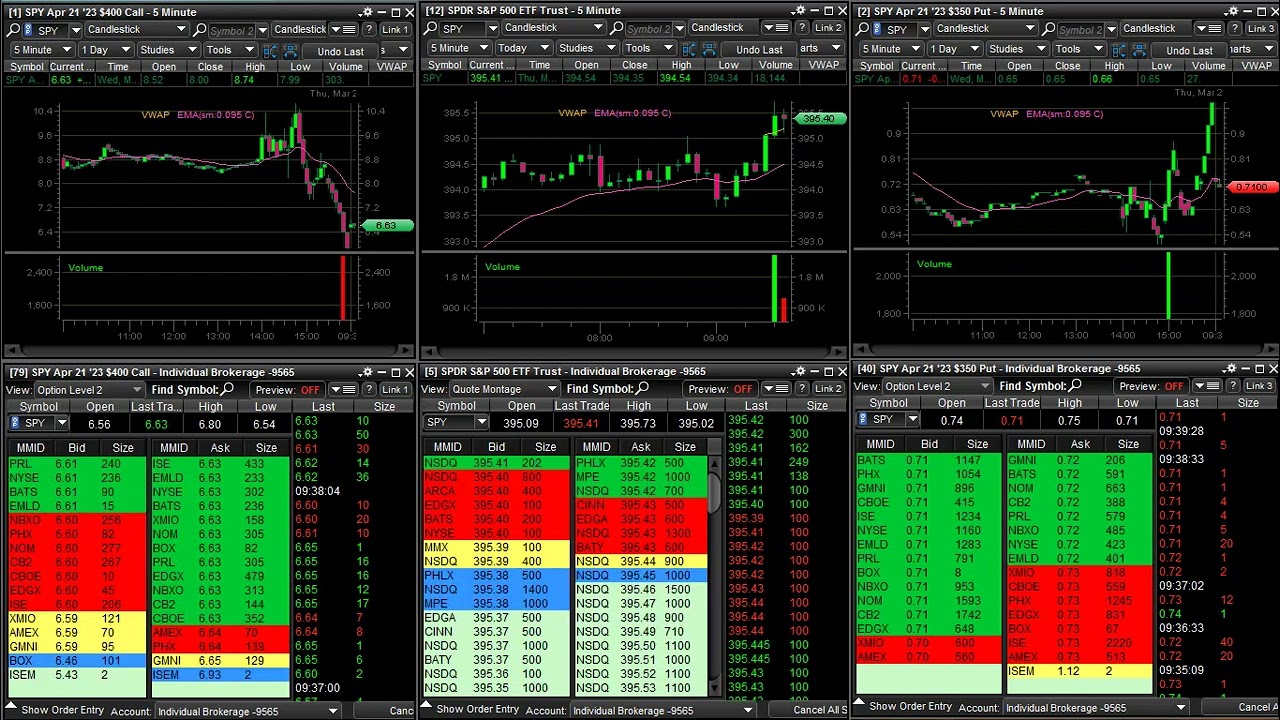Viewport: 1280px width, 720px height.
Task: Click symbol search magnifier in $400 Call chart
Action: (x=15, y=30)
